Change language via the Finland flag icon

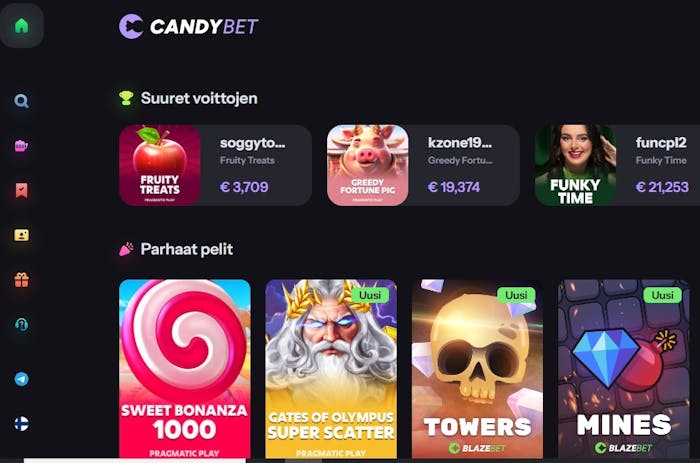coord(21,423)
